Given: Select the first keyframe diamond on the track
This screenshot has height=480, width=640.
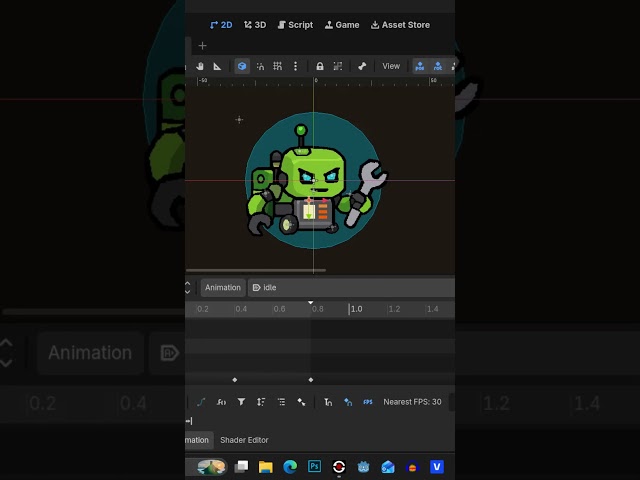Looking at the screenshot, I should 235,380.
